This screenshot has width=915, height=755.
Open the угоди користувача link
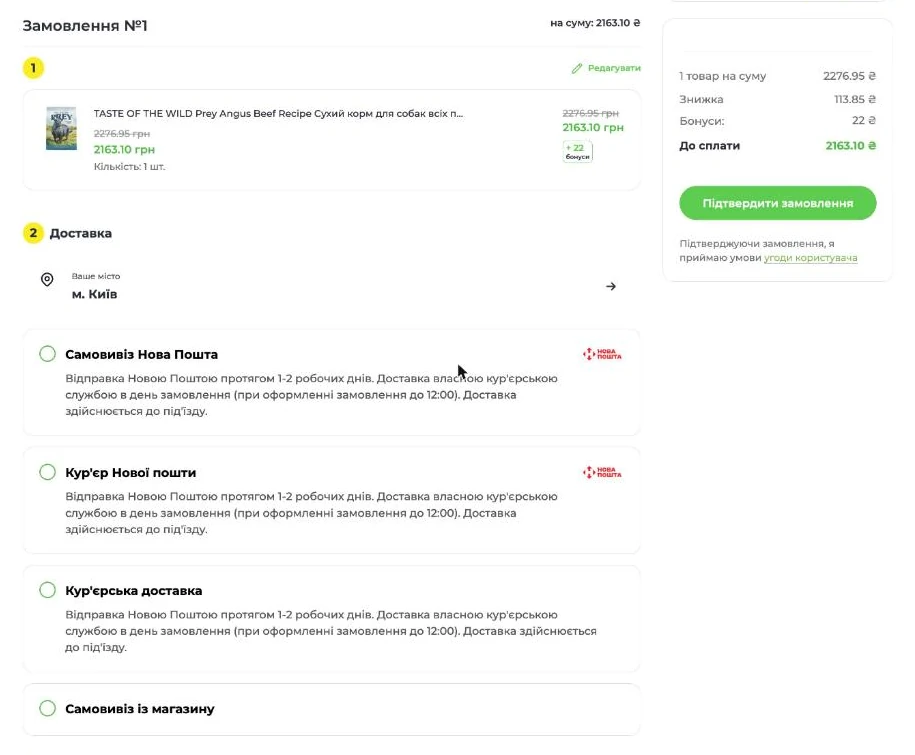pos(811,258)
